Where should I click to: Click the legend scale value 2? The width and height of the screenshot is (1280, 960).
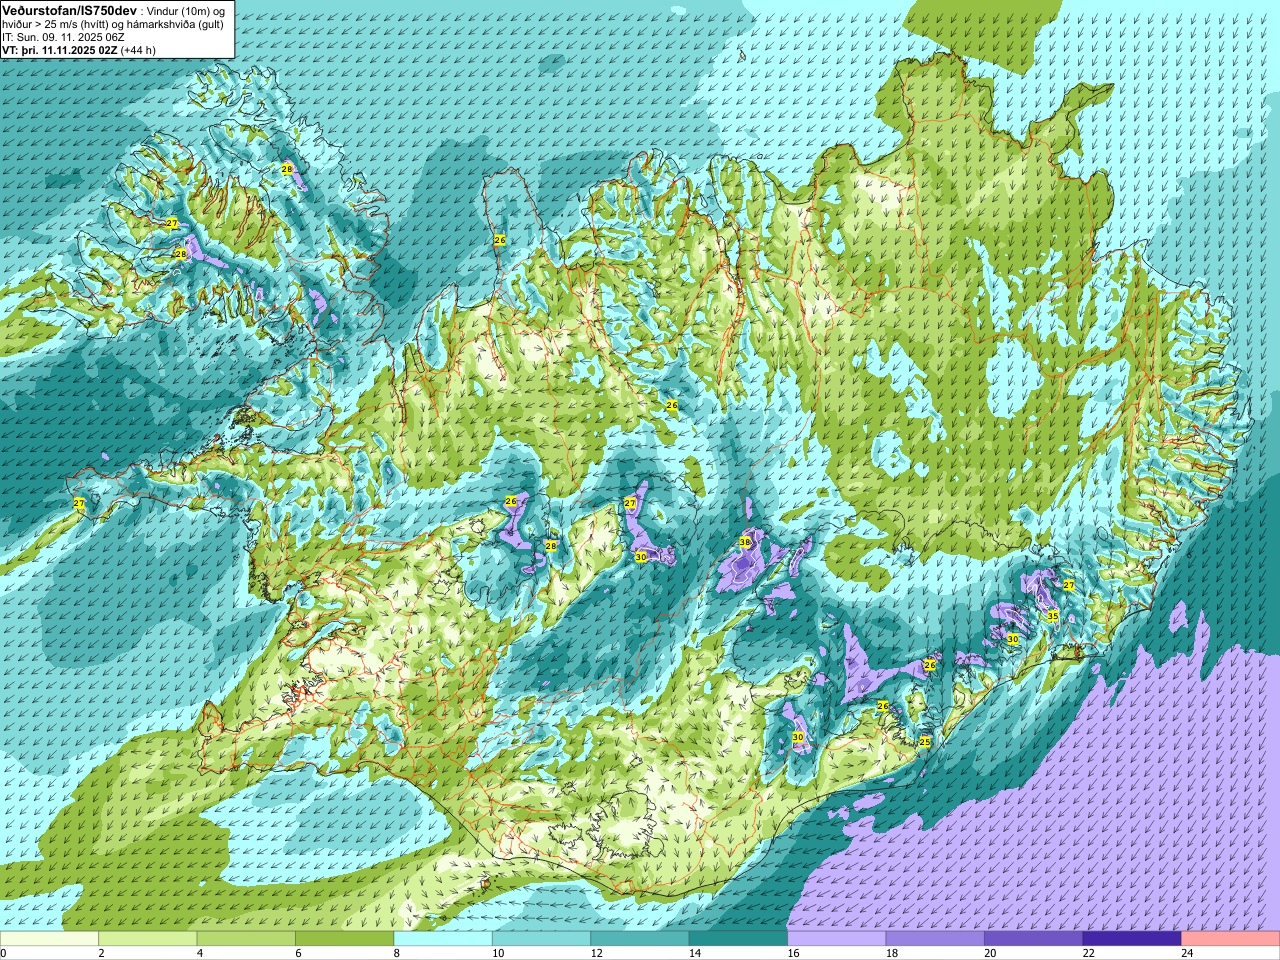(x=101, y=953)
